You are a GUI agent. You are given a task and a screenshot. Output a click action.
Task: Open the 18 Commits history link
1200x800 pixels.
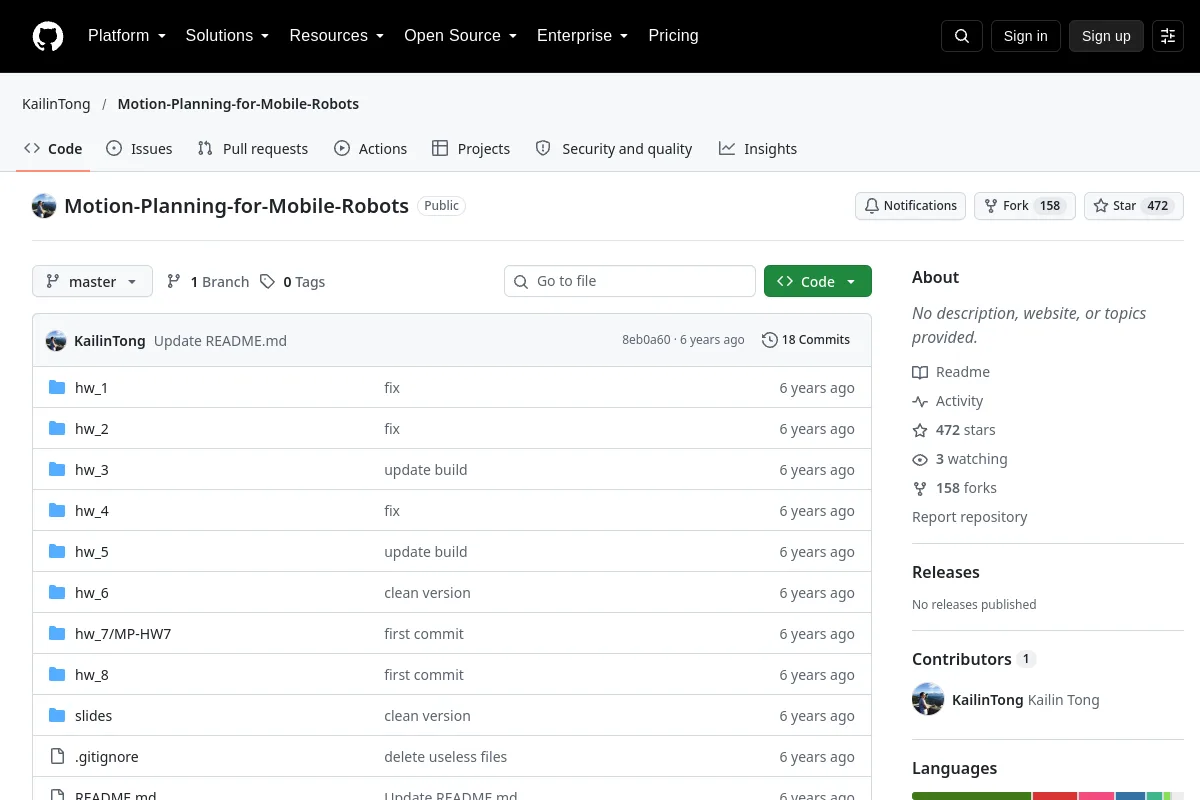pos(806,340)
